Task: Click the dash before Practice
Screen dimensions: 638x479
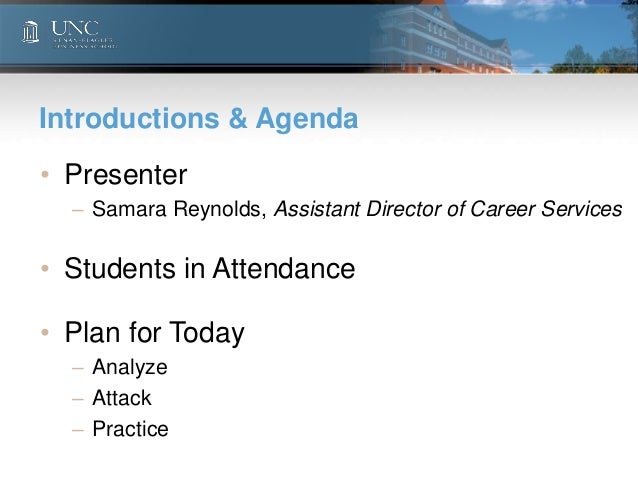Action: tap(78, 431)
